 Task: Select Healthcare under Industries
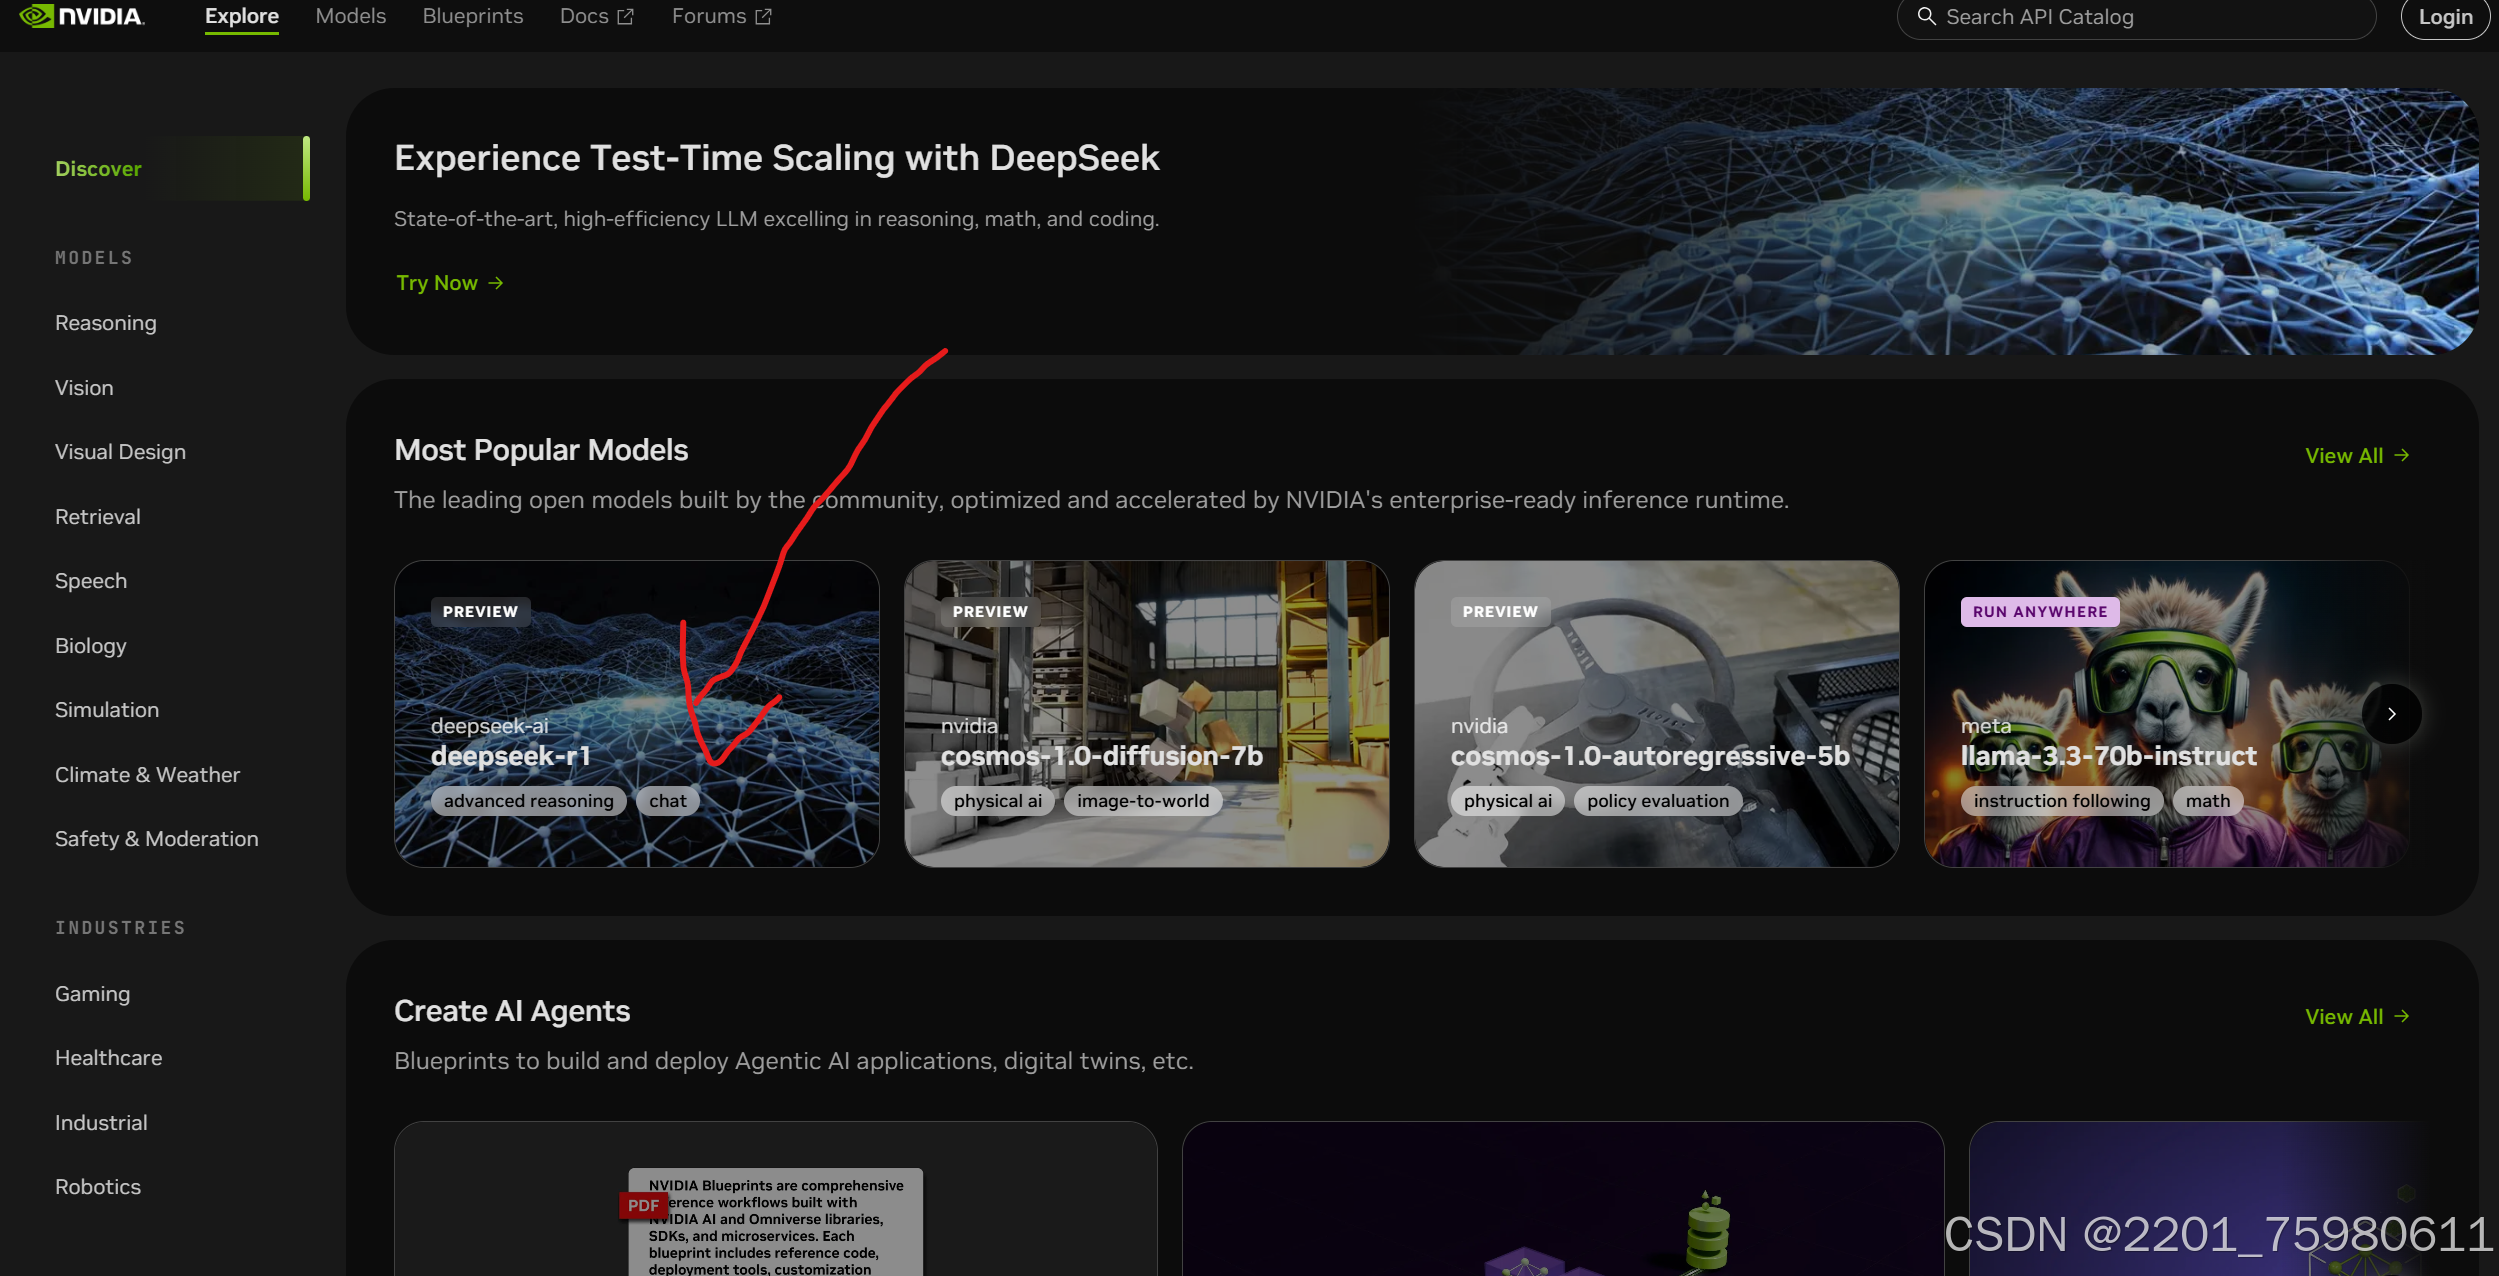pyautogui.click(x=108, y=1058)
